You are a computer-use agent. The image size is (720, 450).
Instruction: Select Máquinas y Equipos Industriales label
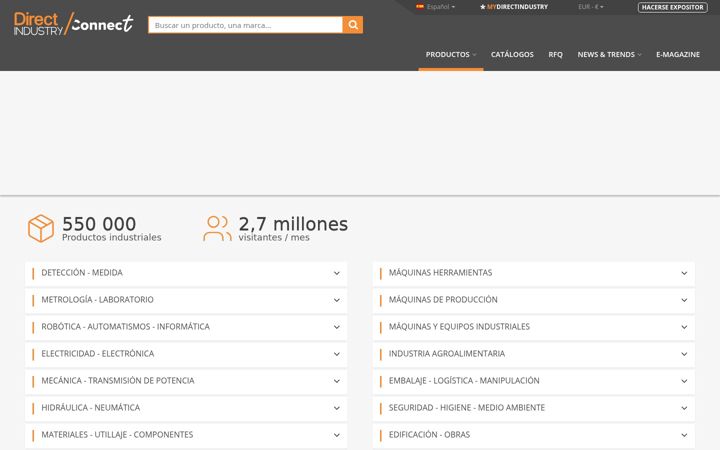pos(459,326)
